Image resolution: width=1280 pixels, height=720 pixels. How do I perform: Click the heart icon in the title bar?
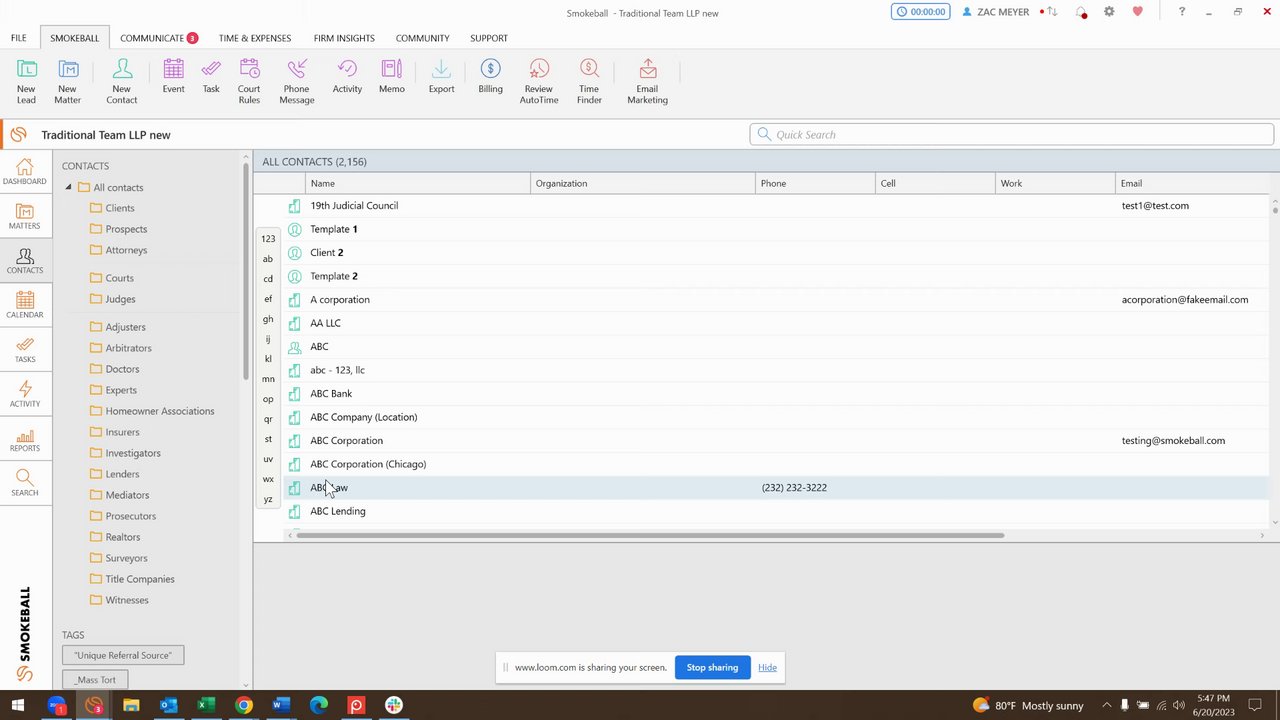point(1137,12)
